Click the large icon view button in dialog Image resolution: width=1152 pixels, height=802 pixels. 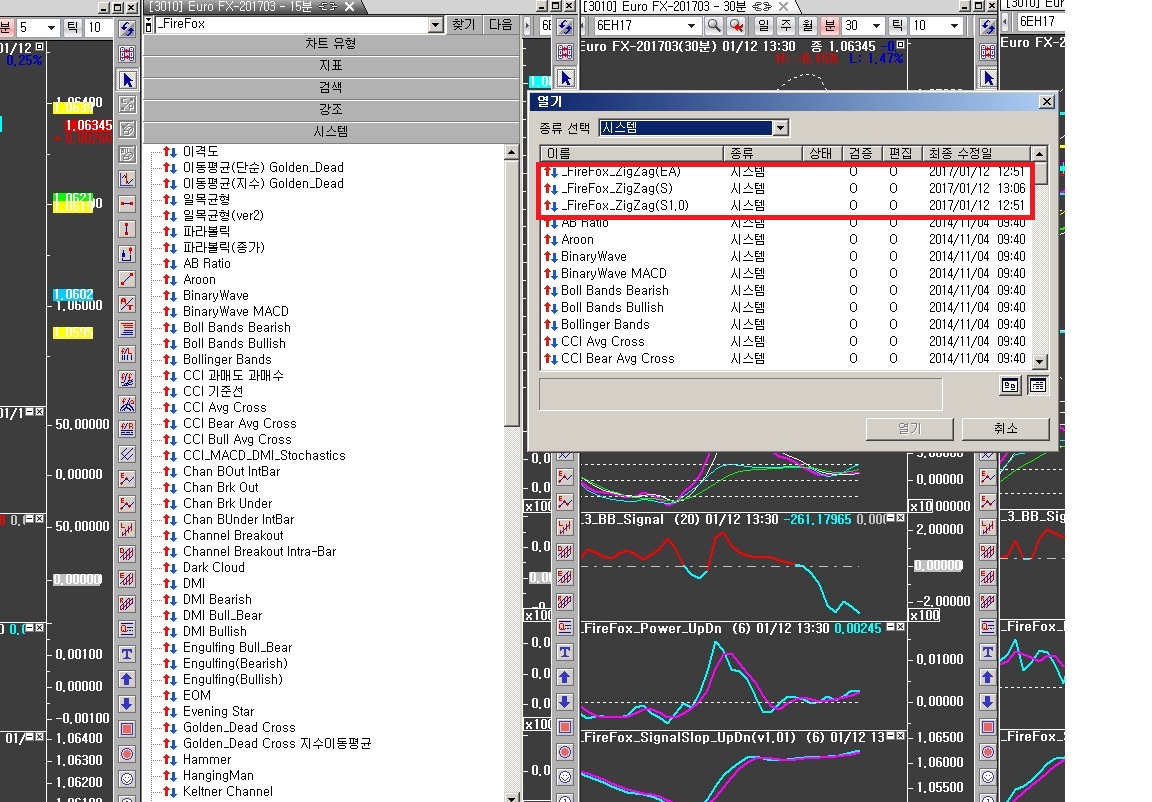point(1010,385)
